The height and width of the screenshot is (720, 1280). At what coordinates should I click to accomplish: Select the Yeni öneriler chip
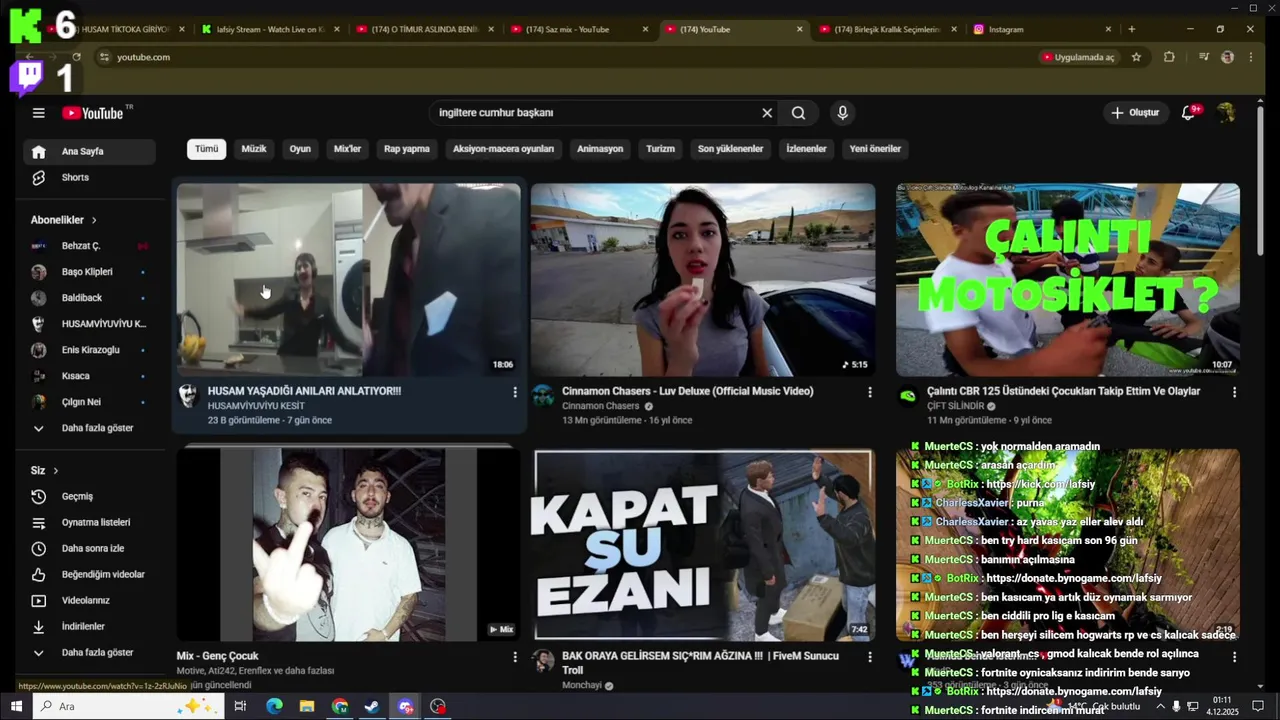point(875,149)
